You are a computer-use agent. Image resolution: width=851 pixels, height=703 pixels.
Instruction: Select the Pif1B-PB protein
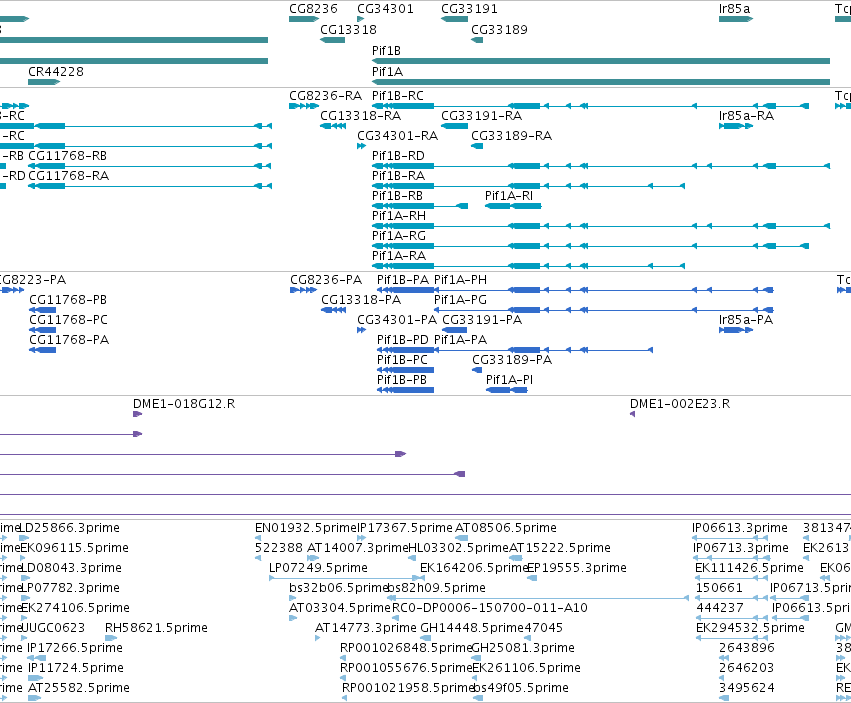click(x=405, y=390)
